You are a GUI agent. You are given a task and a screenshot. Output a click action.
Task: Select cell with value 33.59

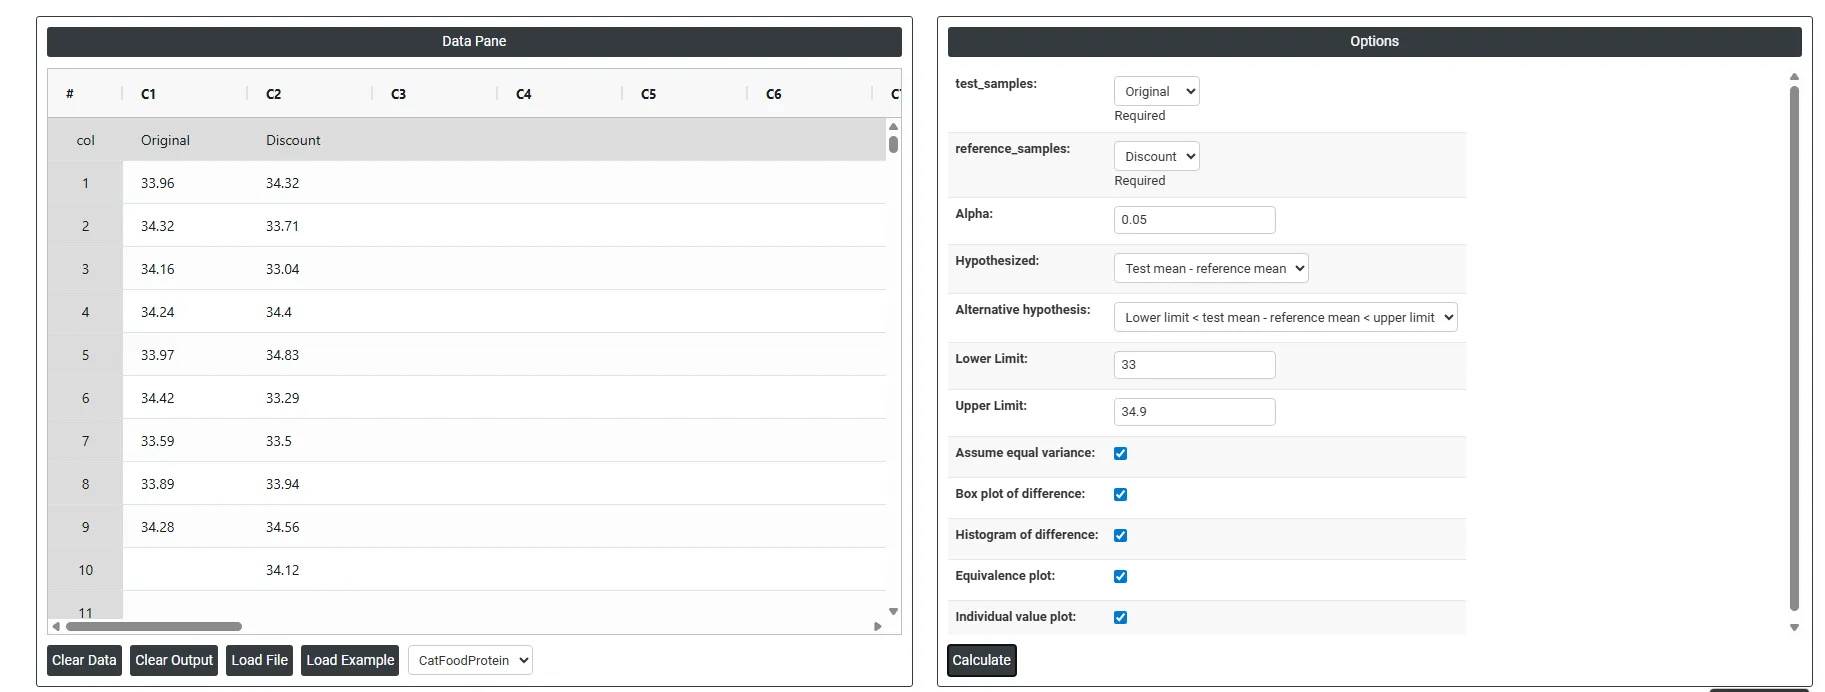tap(185, 441)
